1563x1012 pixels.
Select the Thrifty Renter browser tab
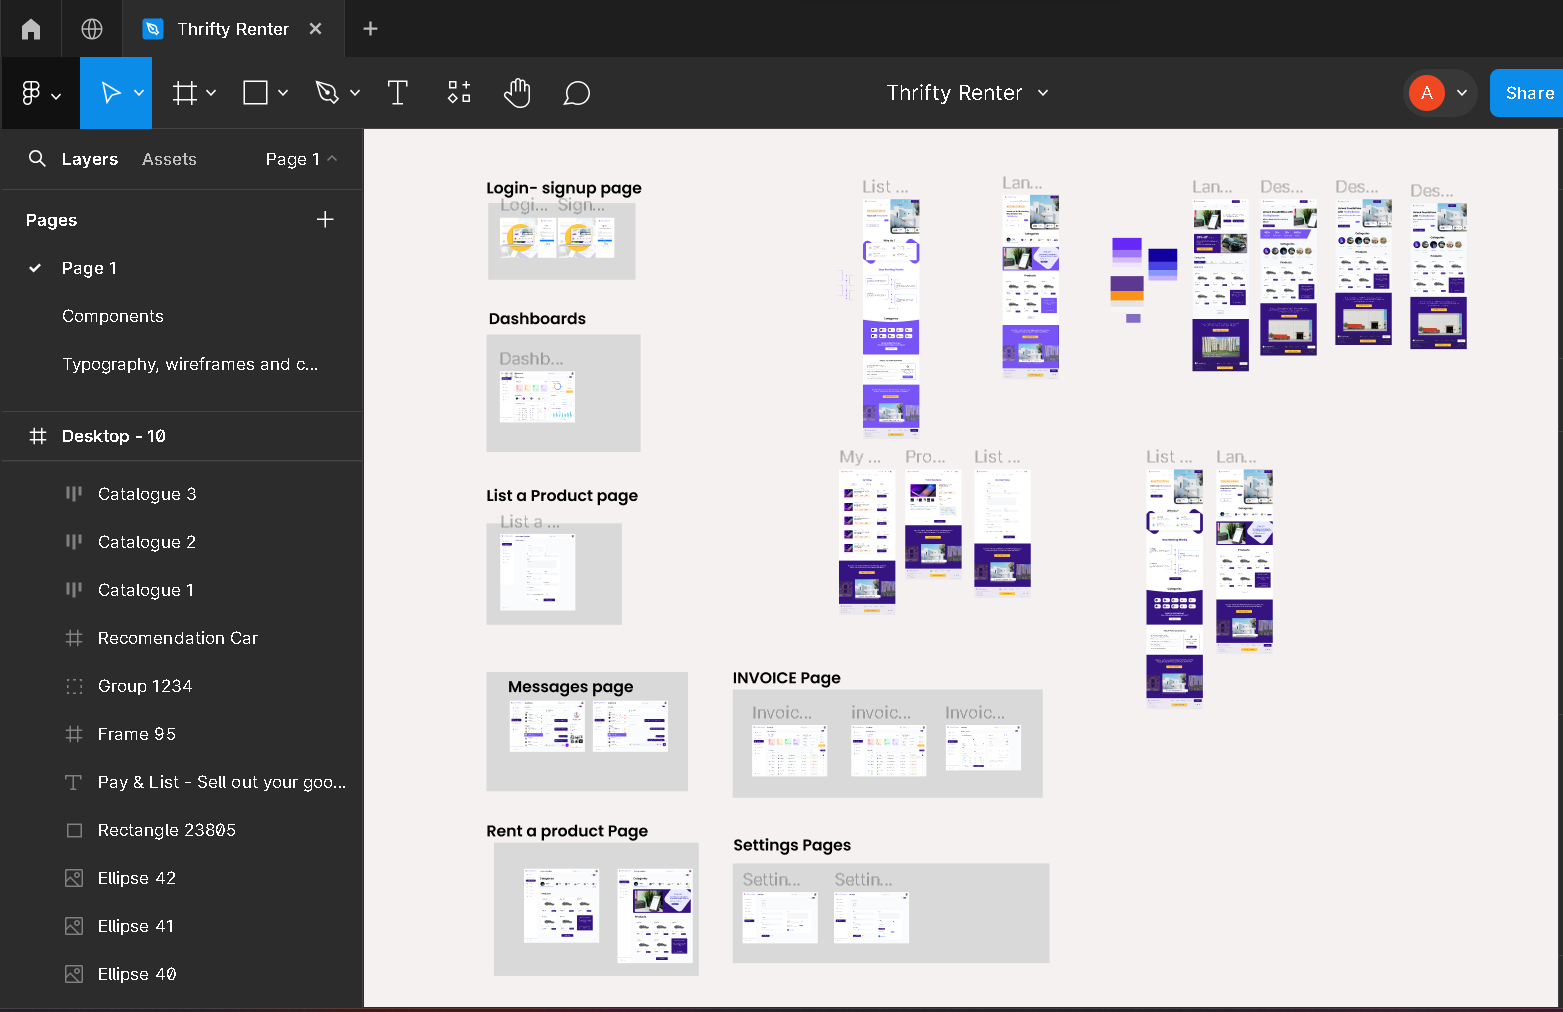pyautogui.click(x=233, y=28)
